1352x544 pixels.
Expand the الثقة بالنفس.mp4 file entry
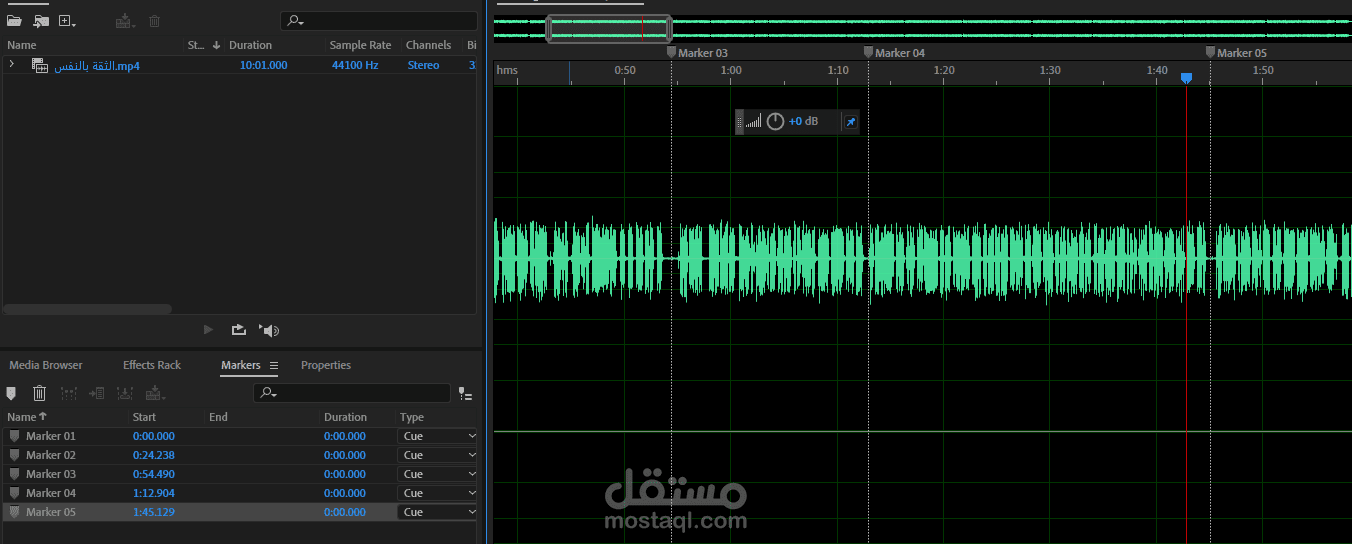click(12, 64)
